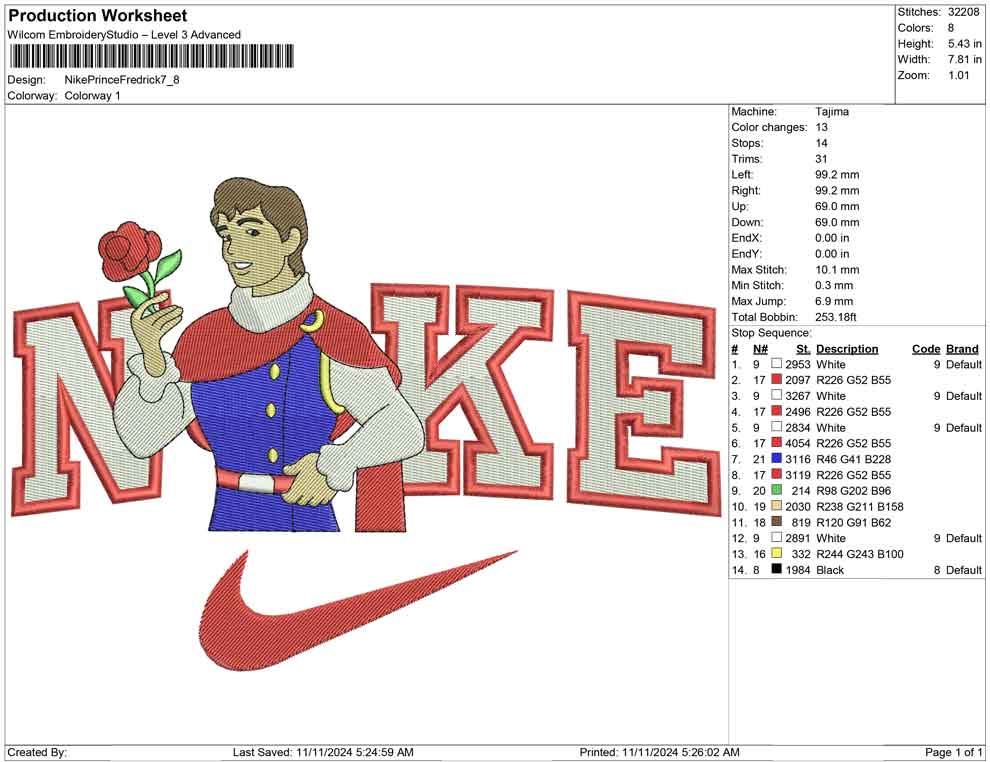Click the 'R46 G41 B228' description
990x762 pixels.
(854, 459)
